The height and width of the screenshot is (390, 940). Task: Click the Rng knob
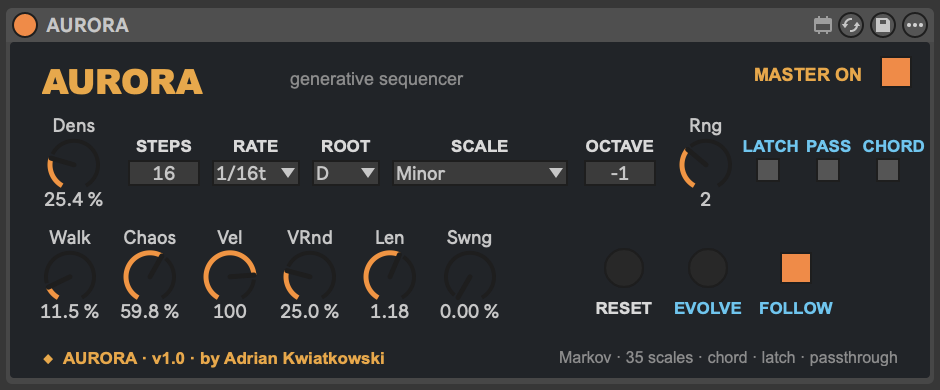(x=706, y=164)
